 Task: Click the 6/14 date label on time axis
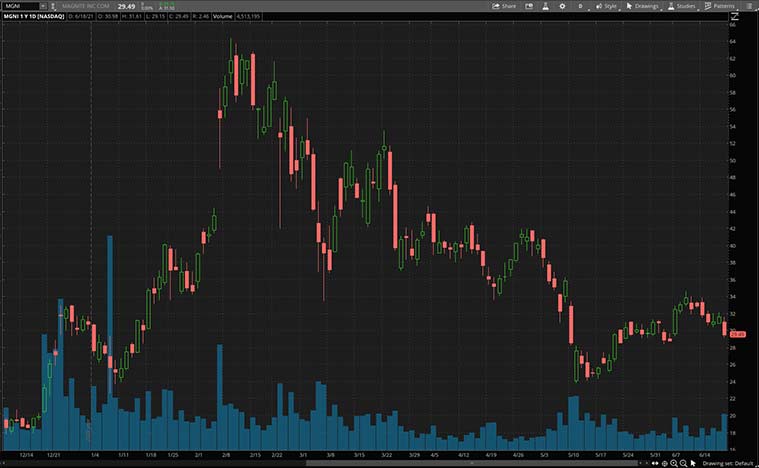pos(705,455)
